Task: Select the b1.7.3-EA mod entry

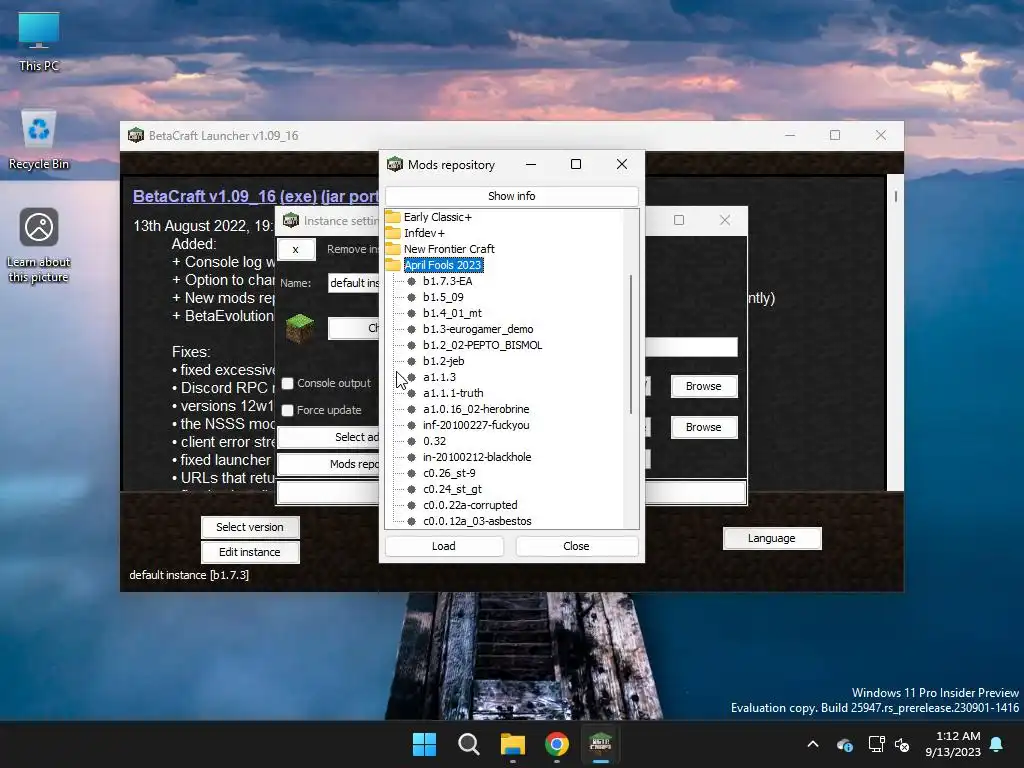Action: point(447,281)
